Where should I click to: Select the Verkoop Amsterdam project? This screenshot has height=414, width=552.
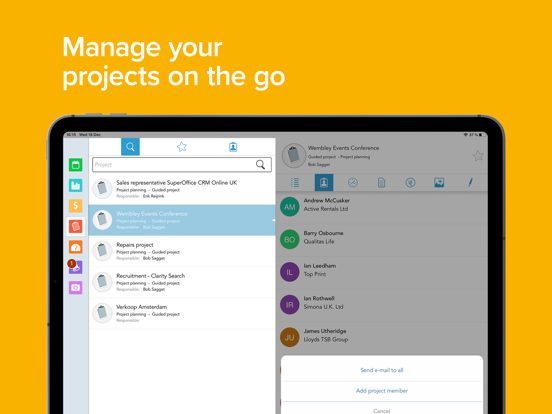pyautogui.click(x=182, y=313)
